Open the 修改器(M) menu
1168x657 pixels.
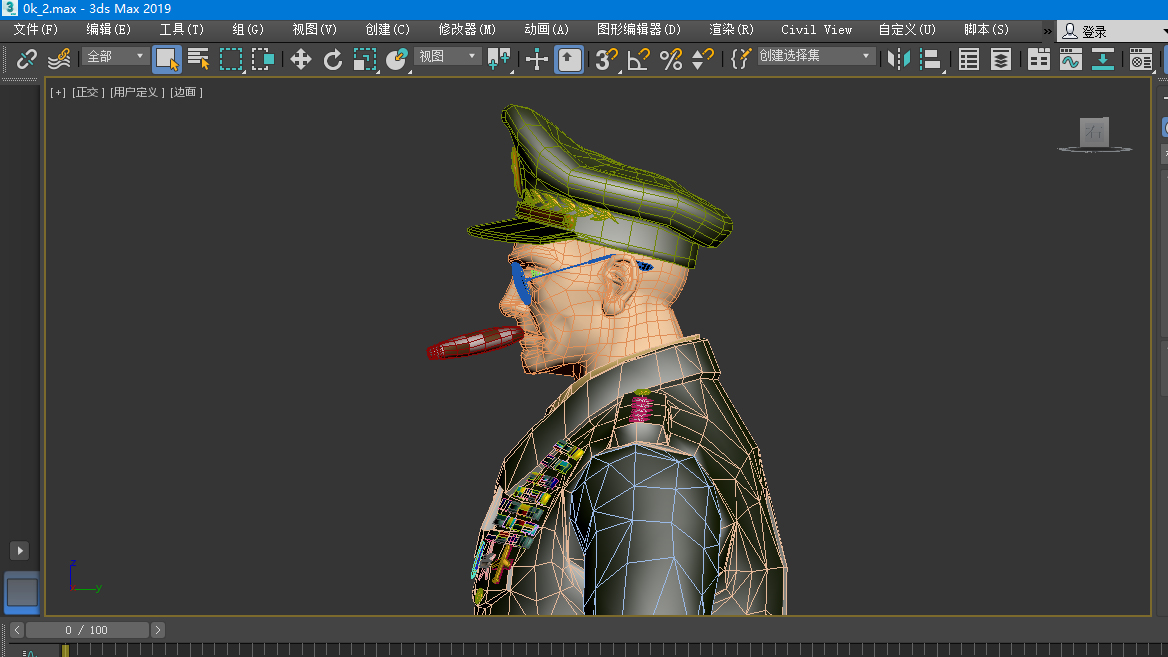466,30
